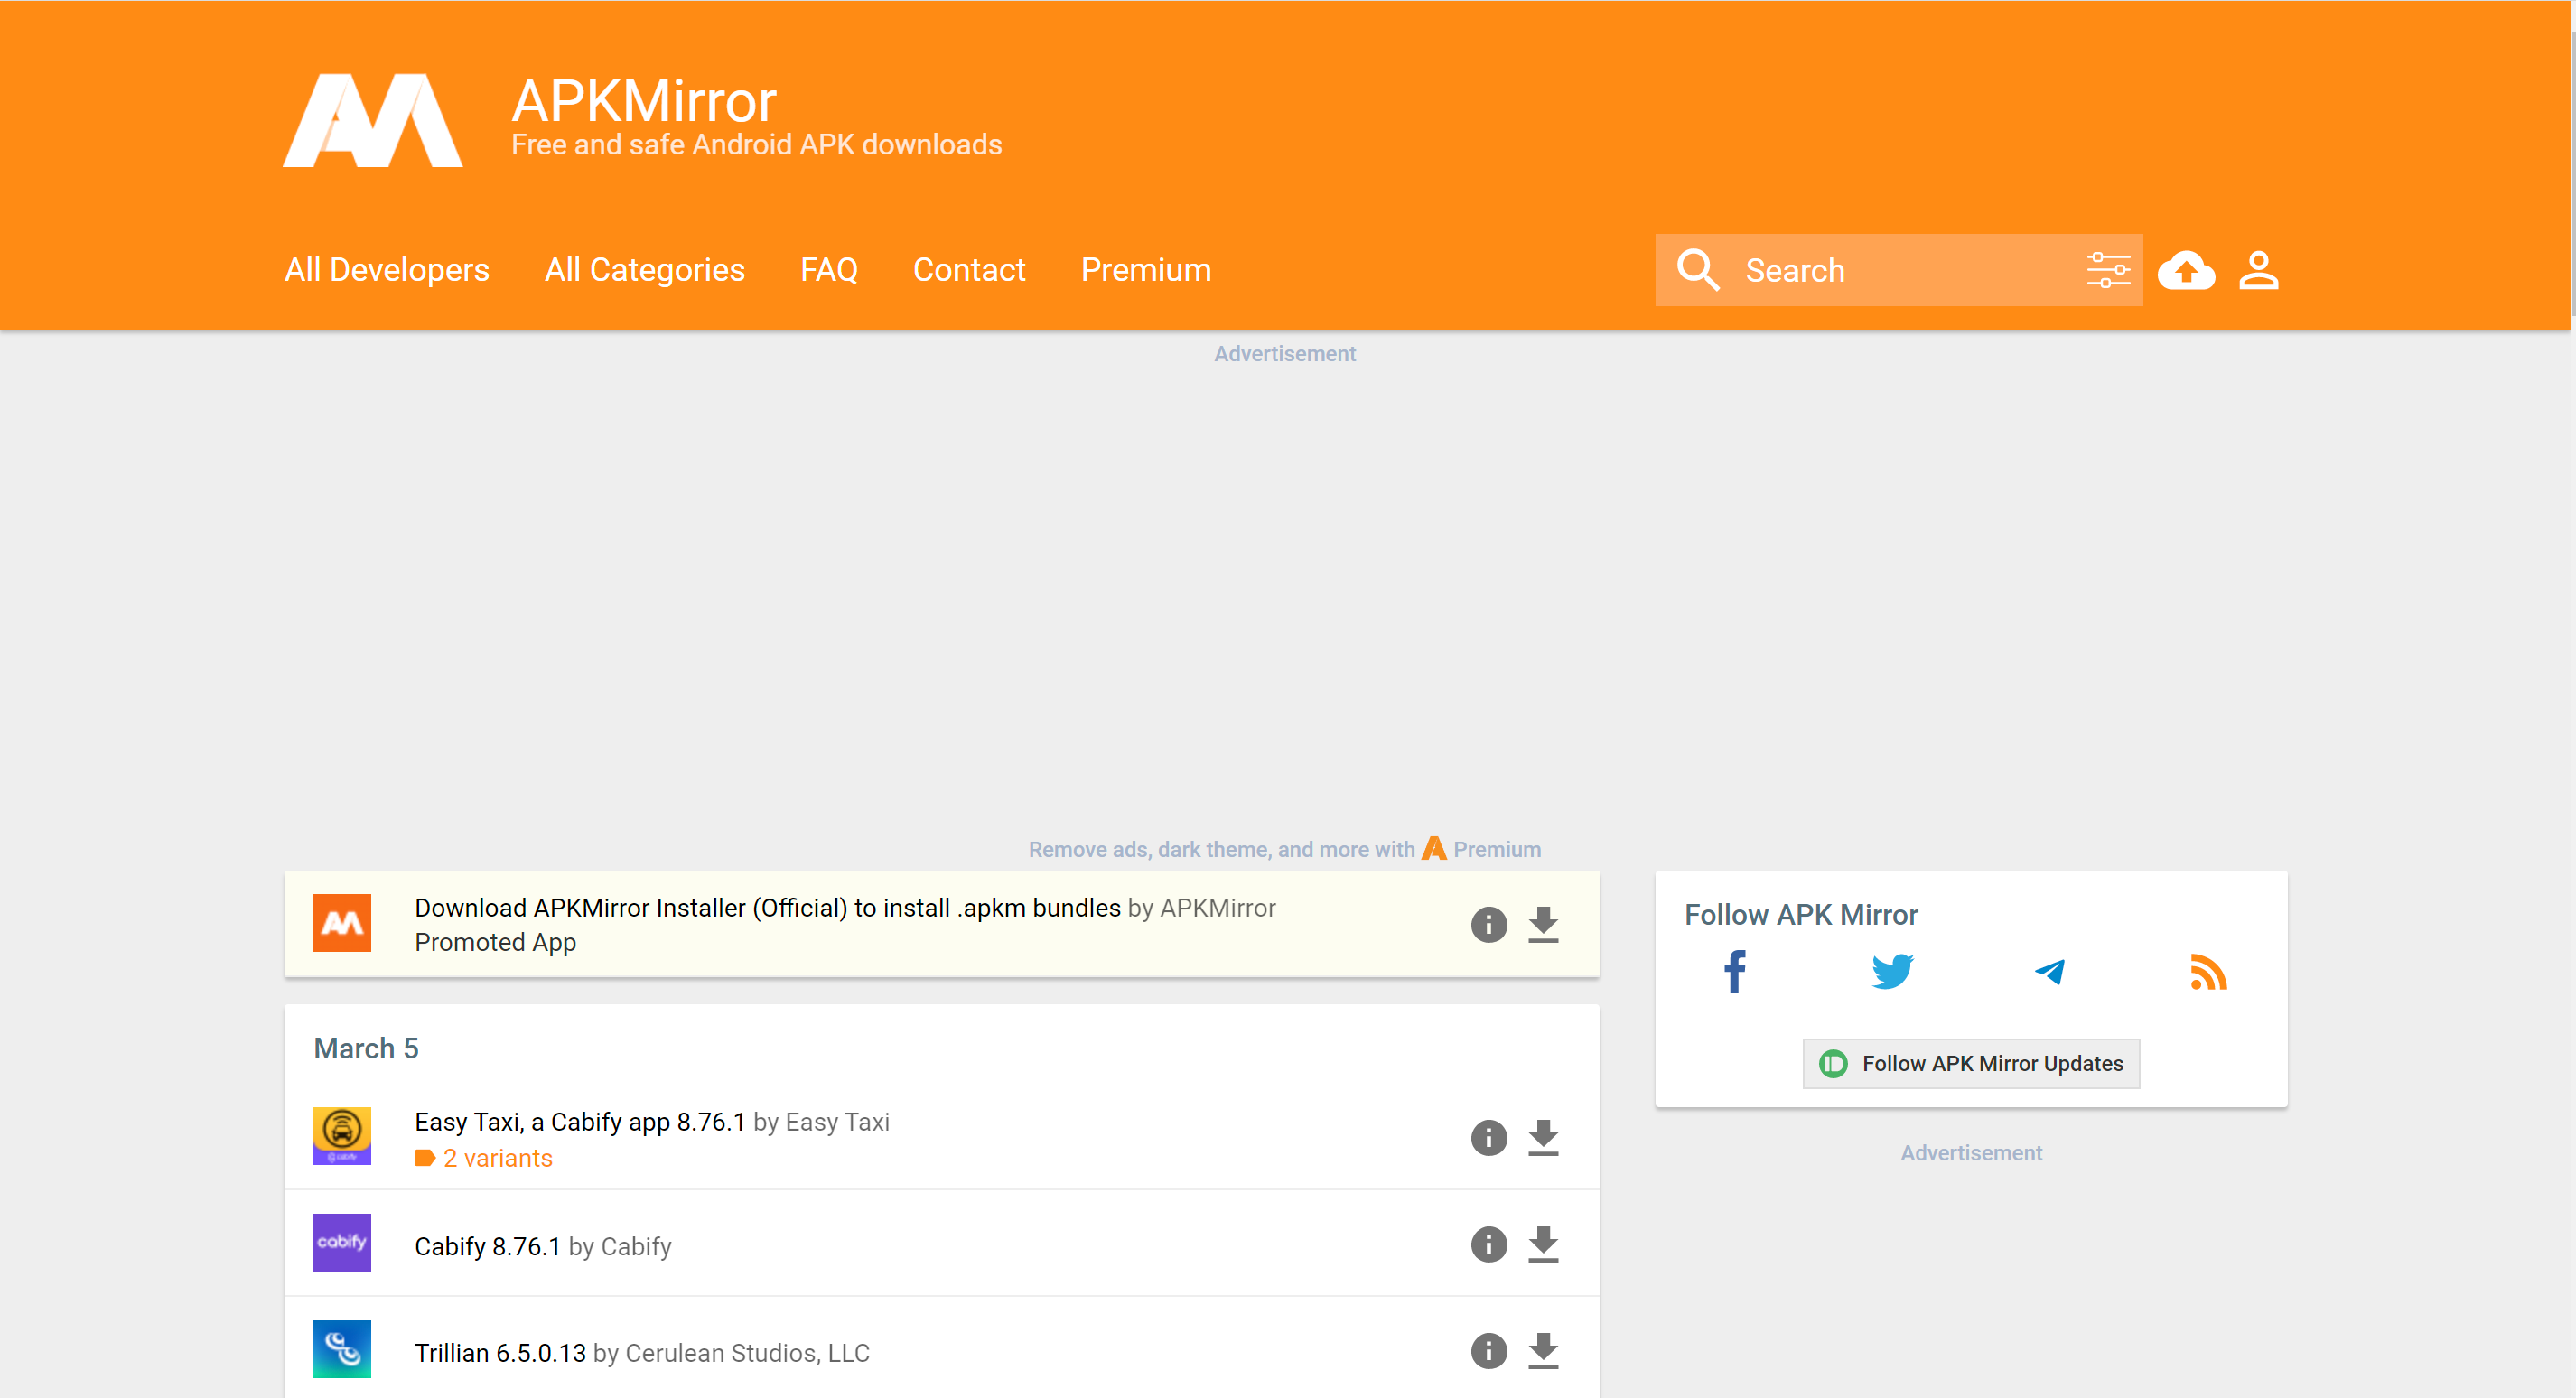Click the Follow APK Mirror Updates button

click(x=1969, y=1063)
